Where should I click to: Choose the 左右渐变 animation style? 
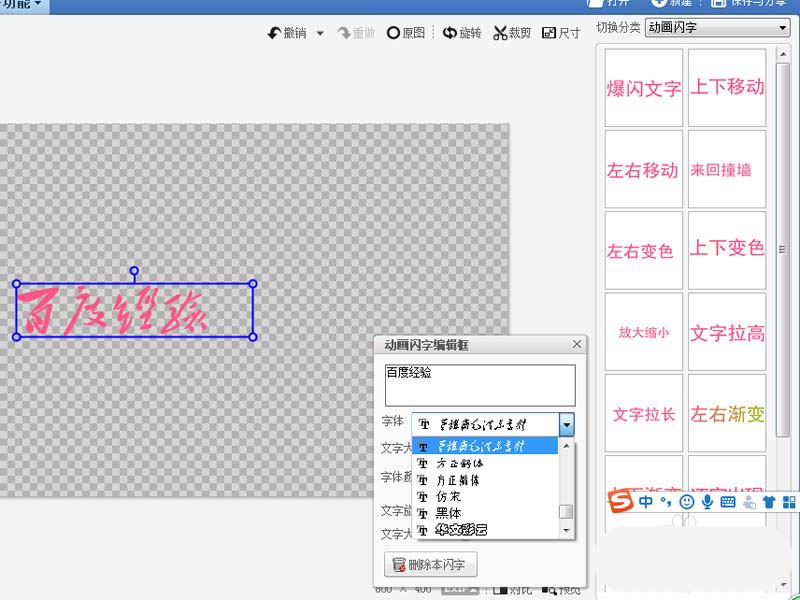tap(727, 413)
